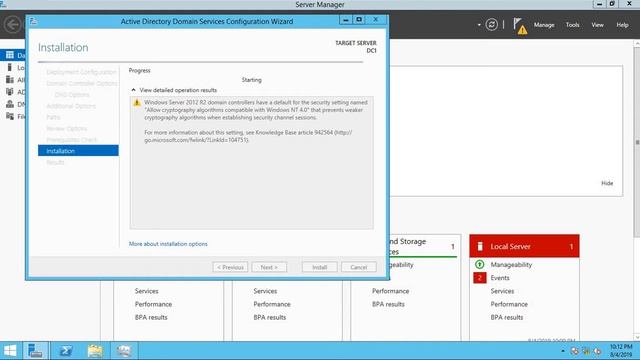This screenshot has height=360, width=640.
Task: Open the View menu
Action: click(x=597, y=25)
